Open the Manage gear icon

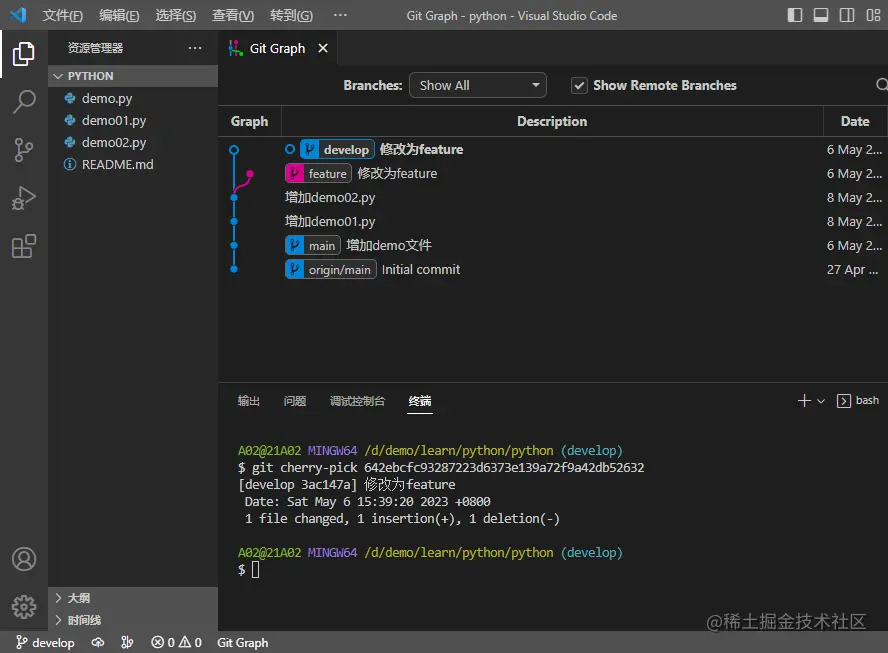[24, 606]
